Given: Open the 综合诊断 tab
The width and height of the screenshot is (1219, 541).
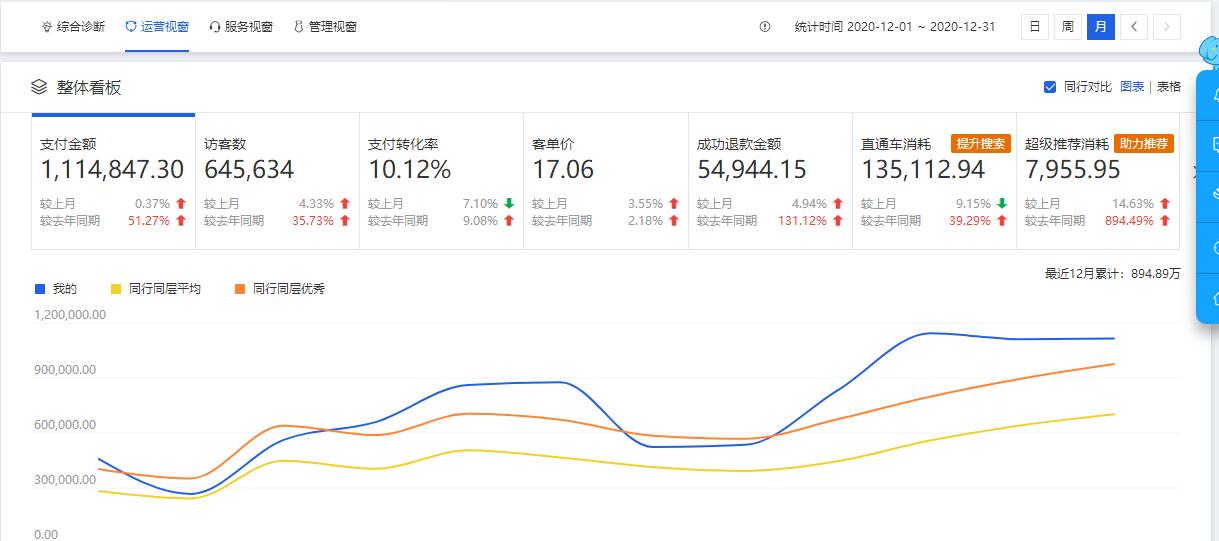Looking at the screenshot, I should [73, 27].
